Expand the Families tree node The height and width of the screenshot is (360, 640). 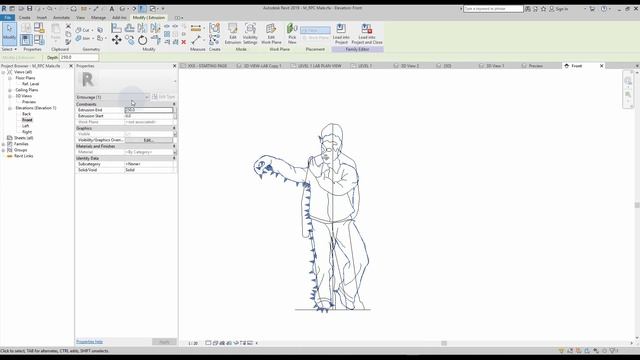pos(3,144)
